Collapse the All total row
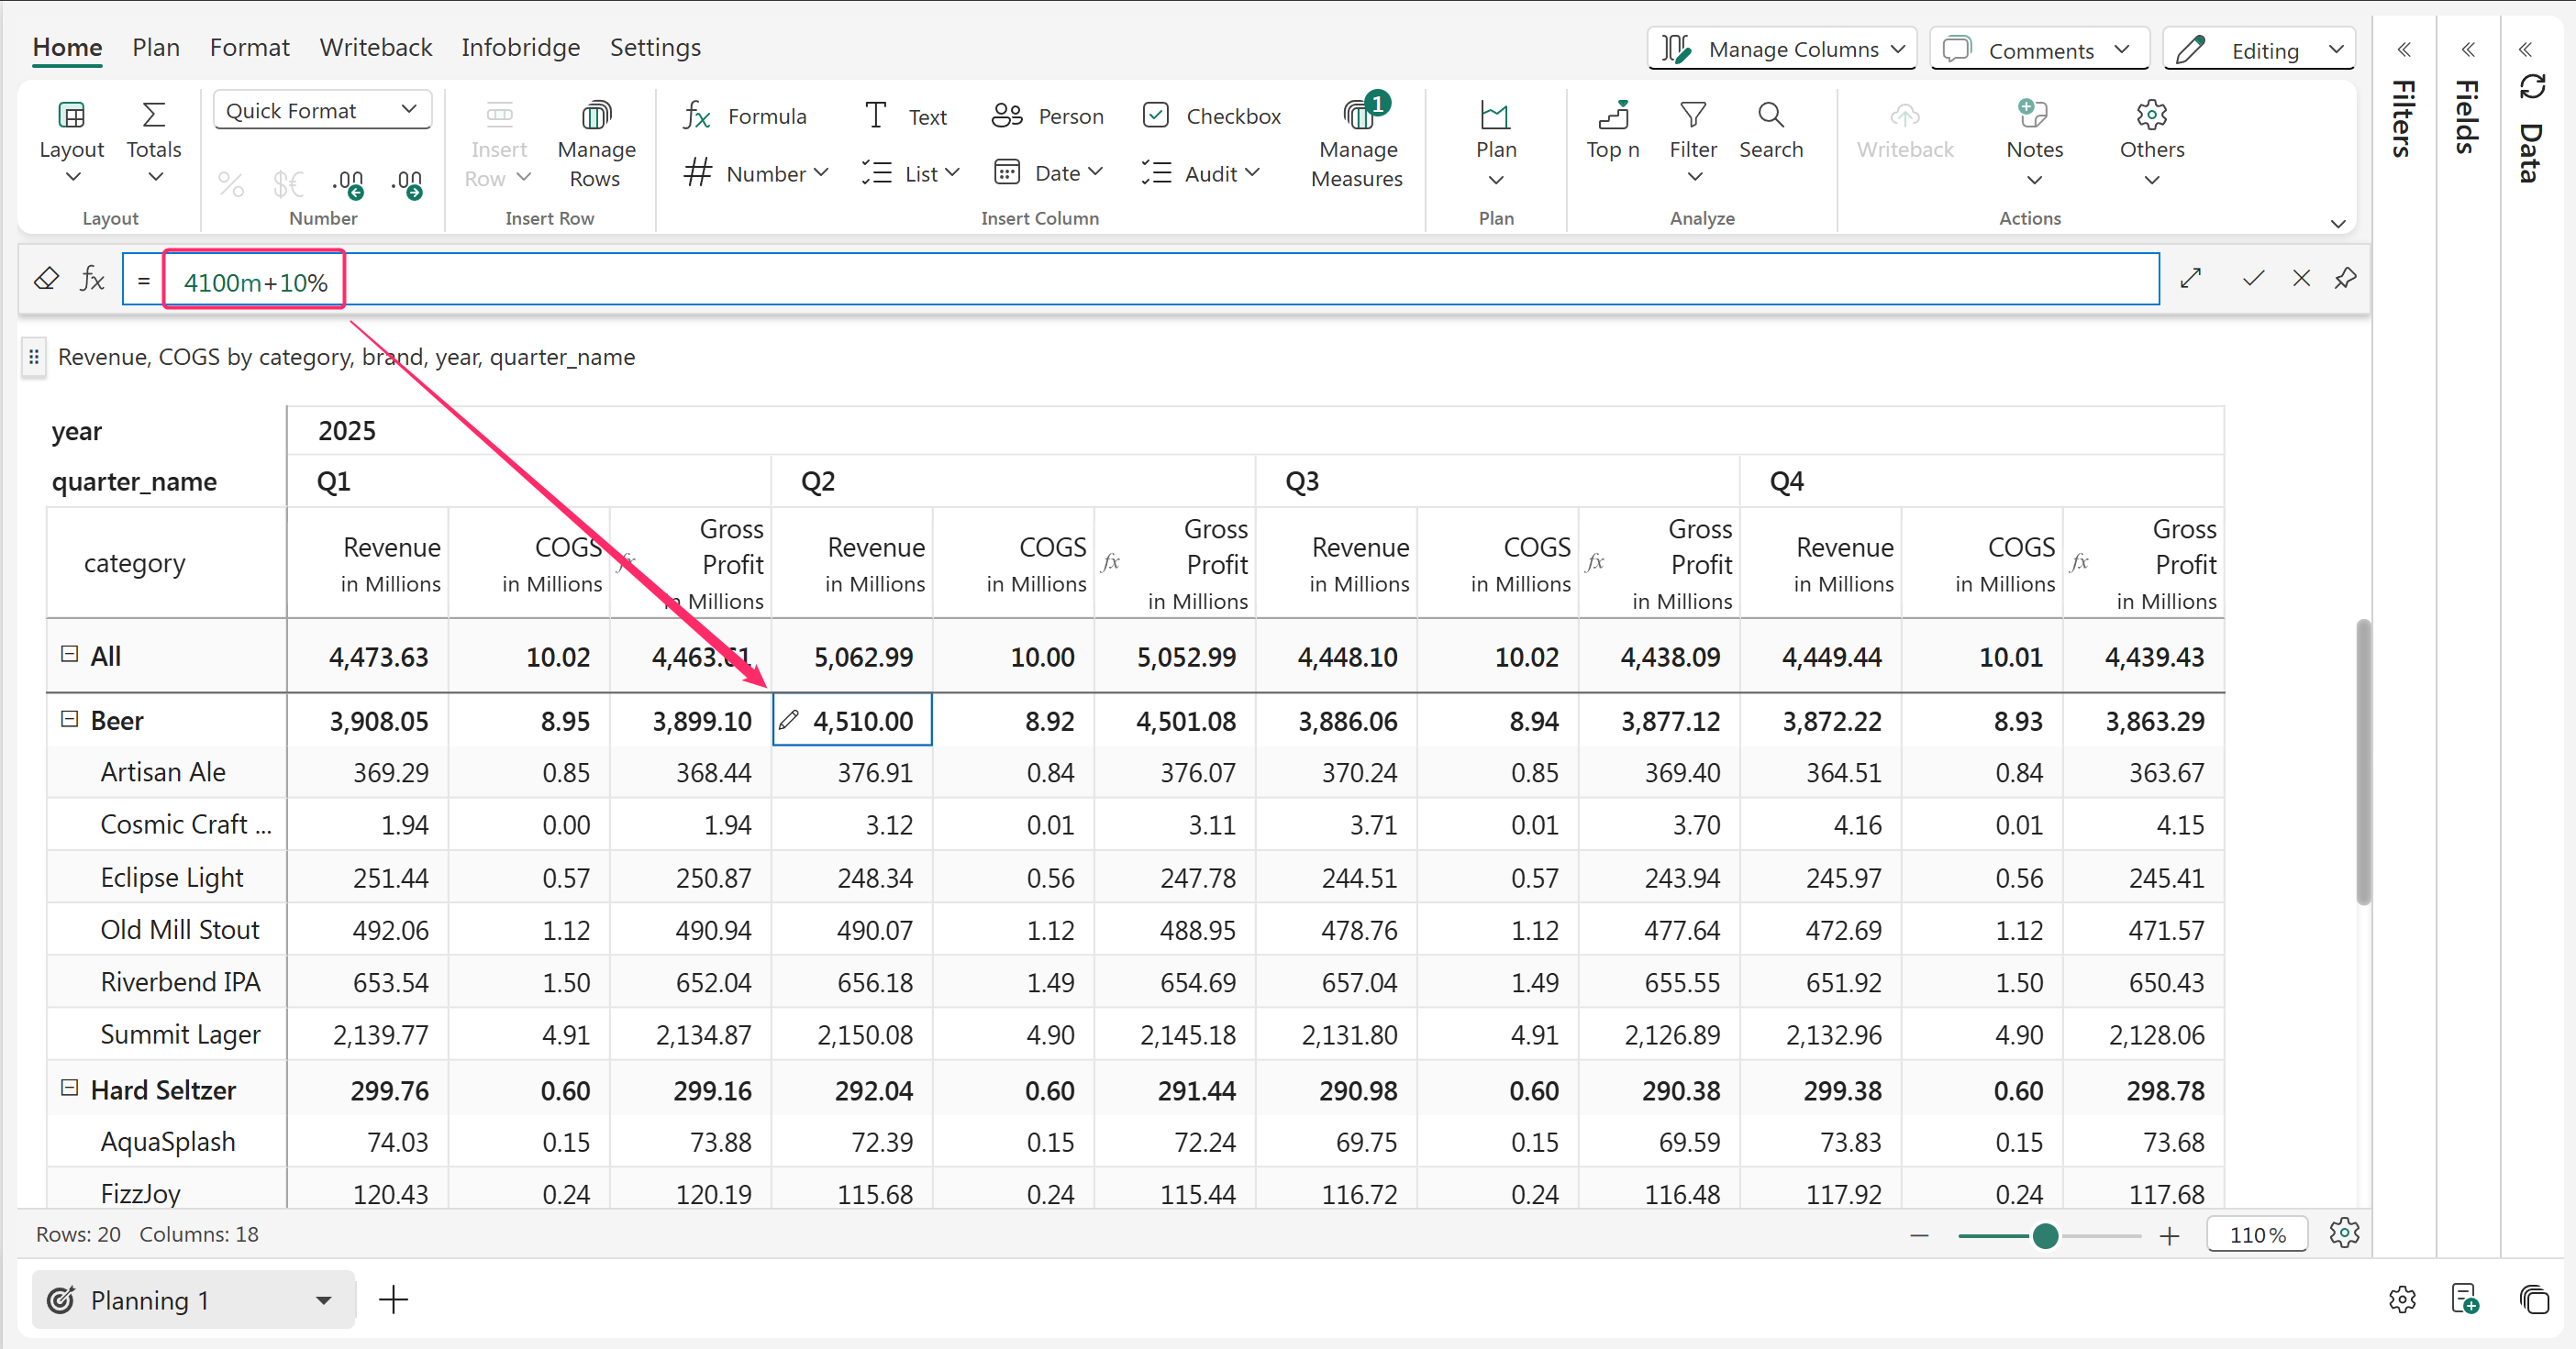Viewport: 2576px width, 1349px height. 69,654
